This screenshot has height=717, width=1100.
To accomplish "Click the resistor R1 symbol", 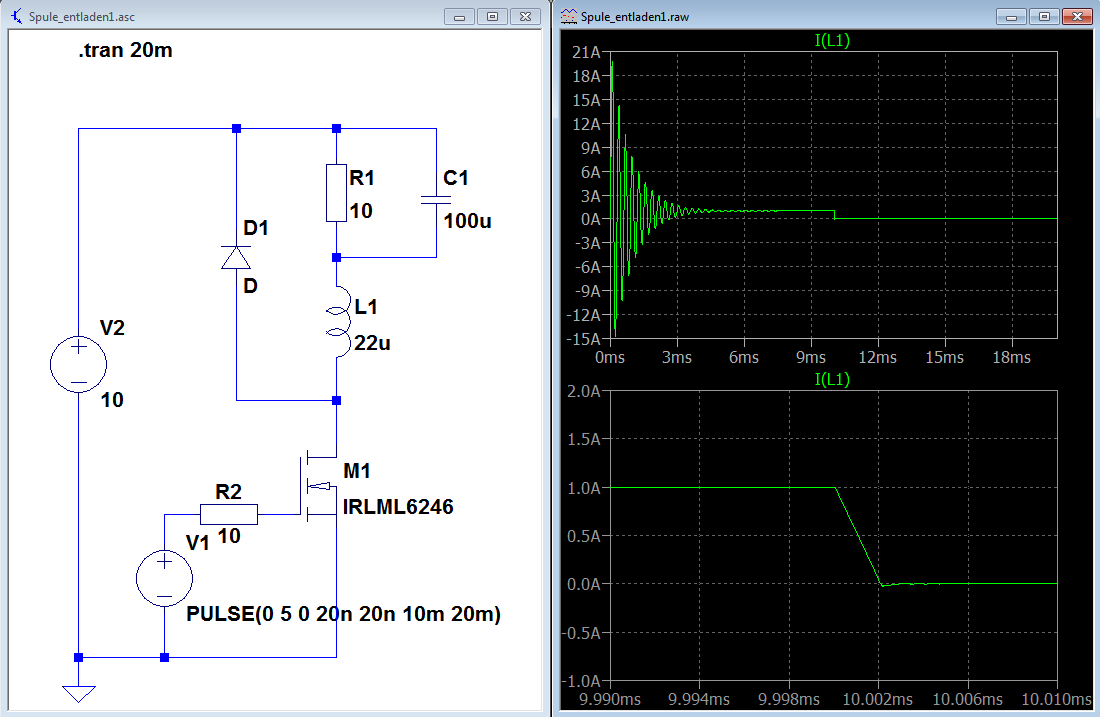I will [x=337, y=193].
